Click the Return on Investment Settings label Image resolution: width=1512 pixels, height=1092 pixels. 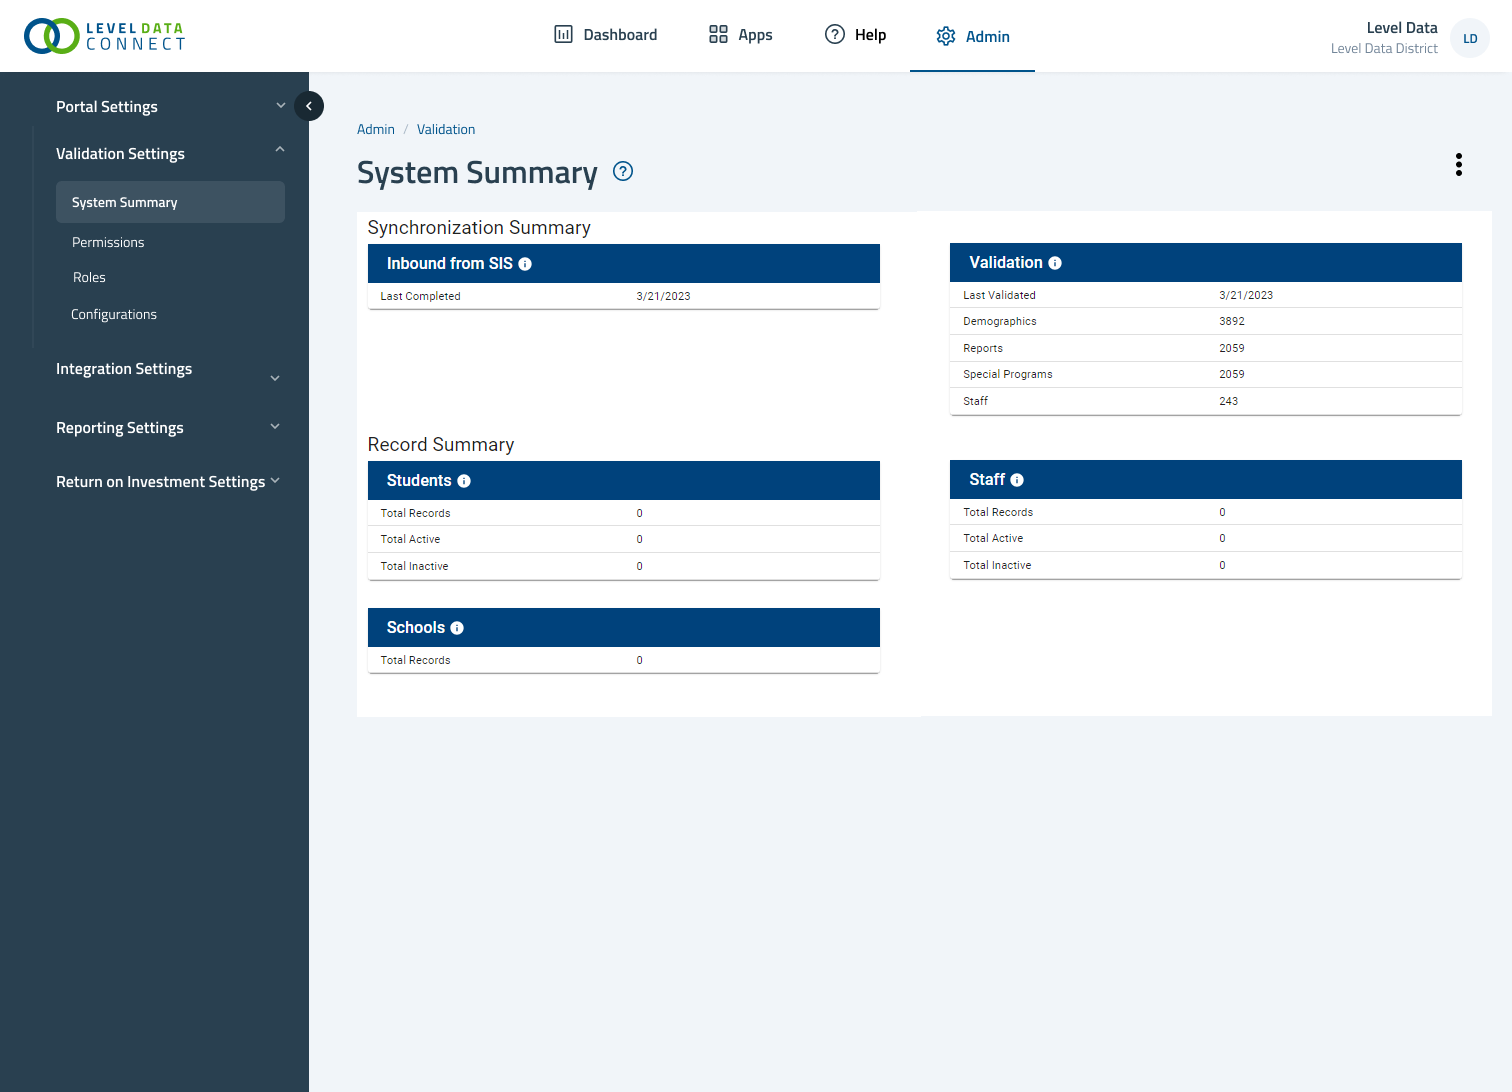[x=161, y=482]
